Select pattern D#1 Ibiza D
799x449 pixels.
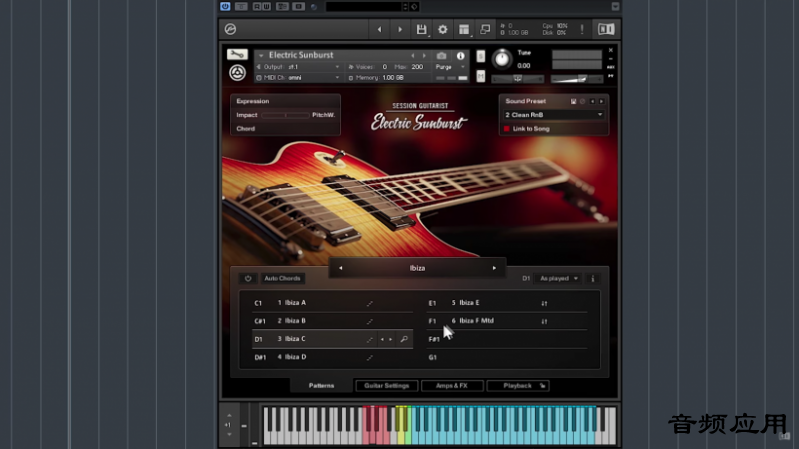click(x=332, y=357)
